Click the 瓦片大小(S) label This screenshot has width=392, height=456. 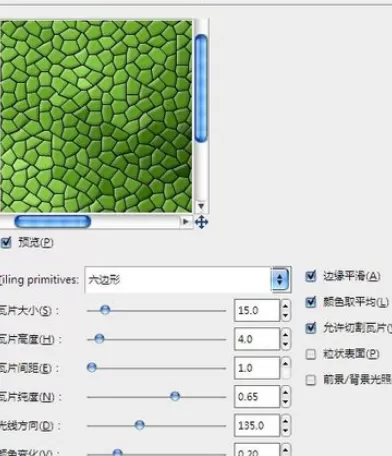point(29,311)
